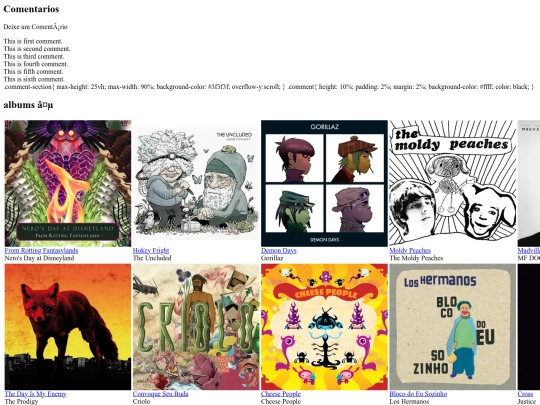The image size is (540, 405).
Task: Click the red fox Prodigy album cover
Action: [68, 327]
